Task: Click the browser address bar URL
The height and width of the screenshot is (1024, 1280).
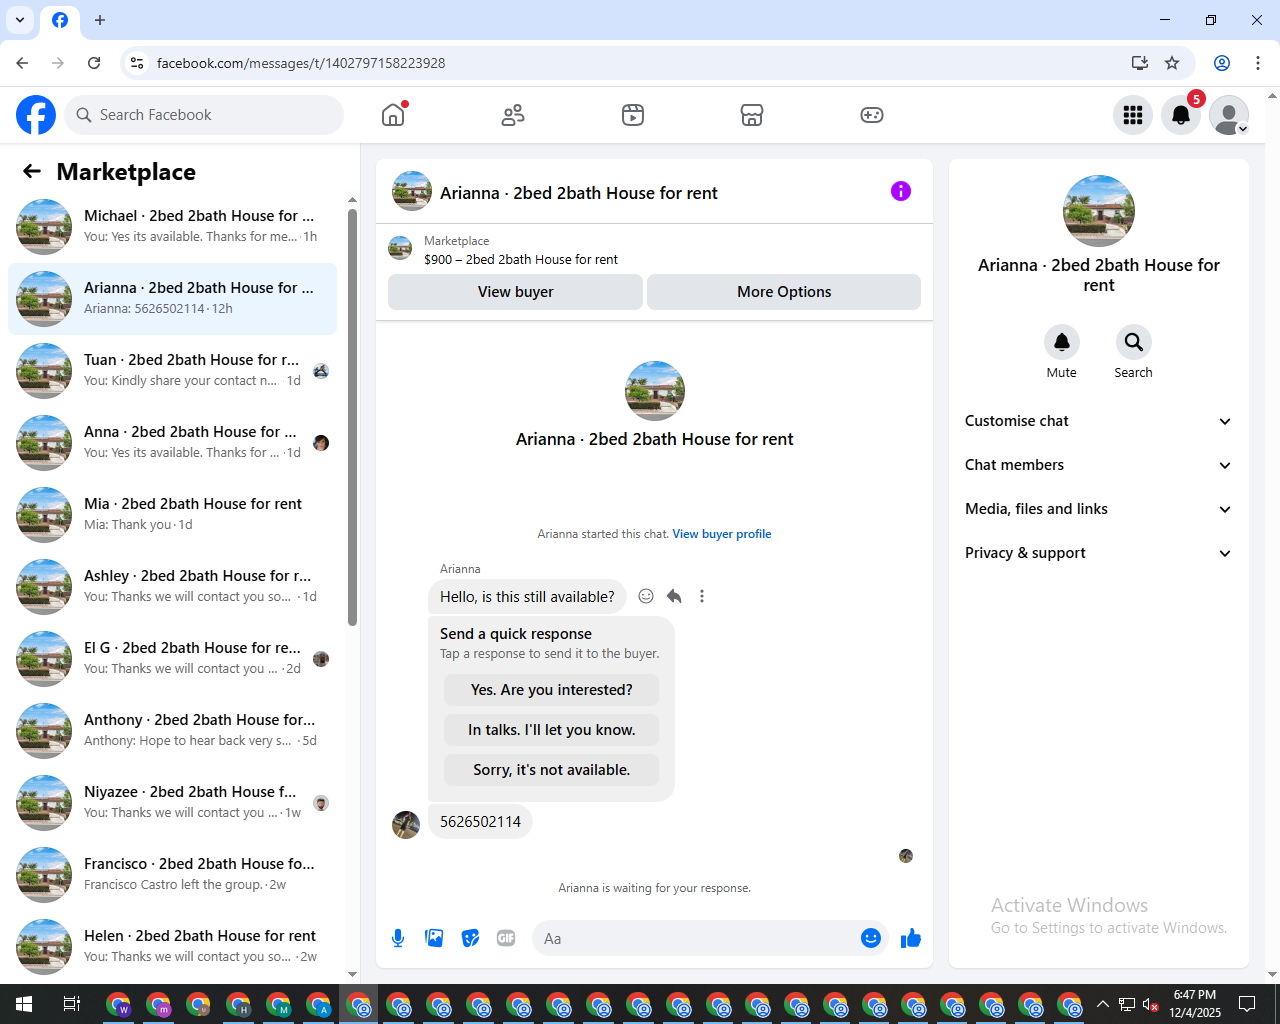Action: coord(301,63)
